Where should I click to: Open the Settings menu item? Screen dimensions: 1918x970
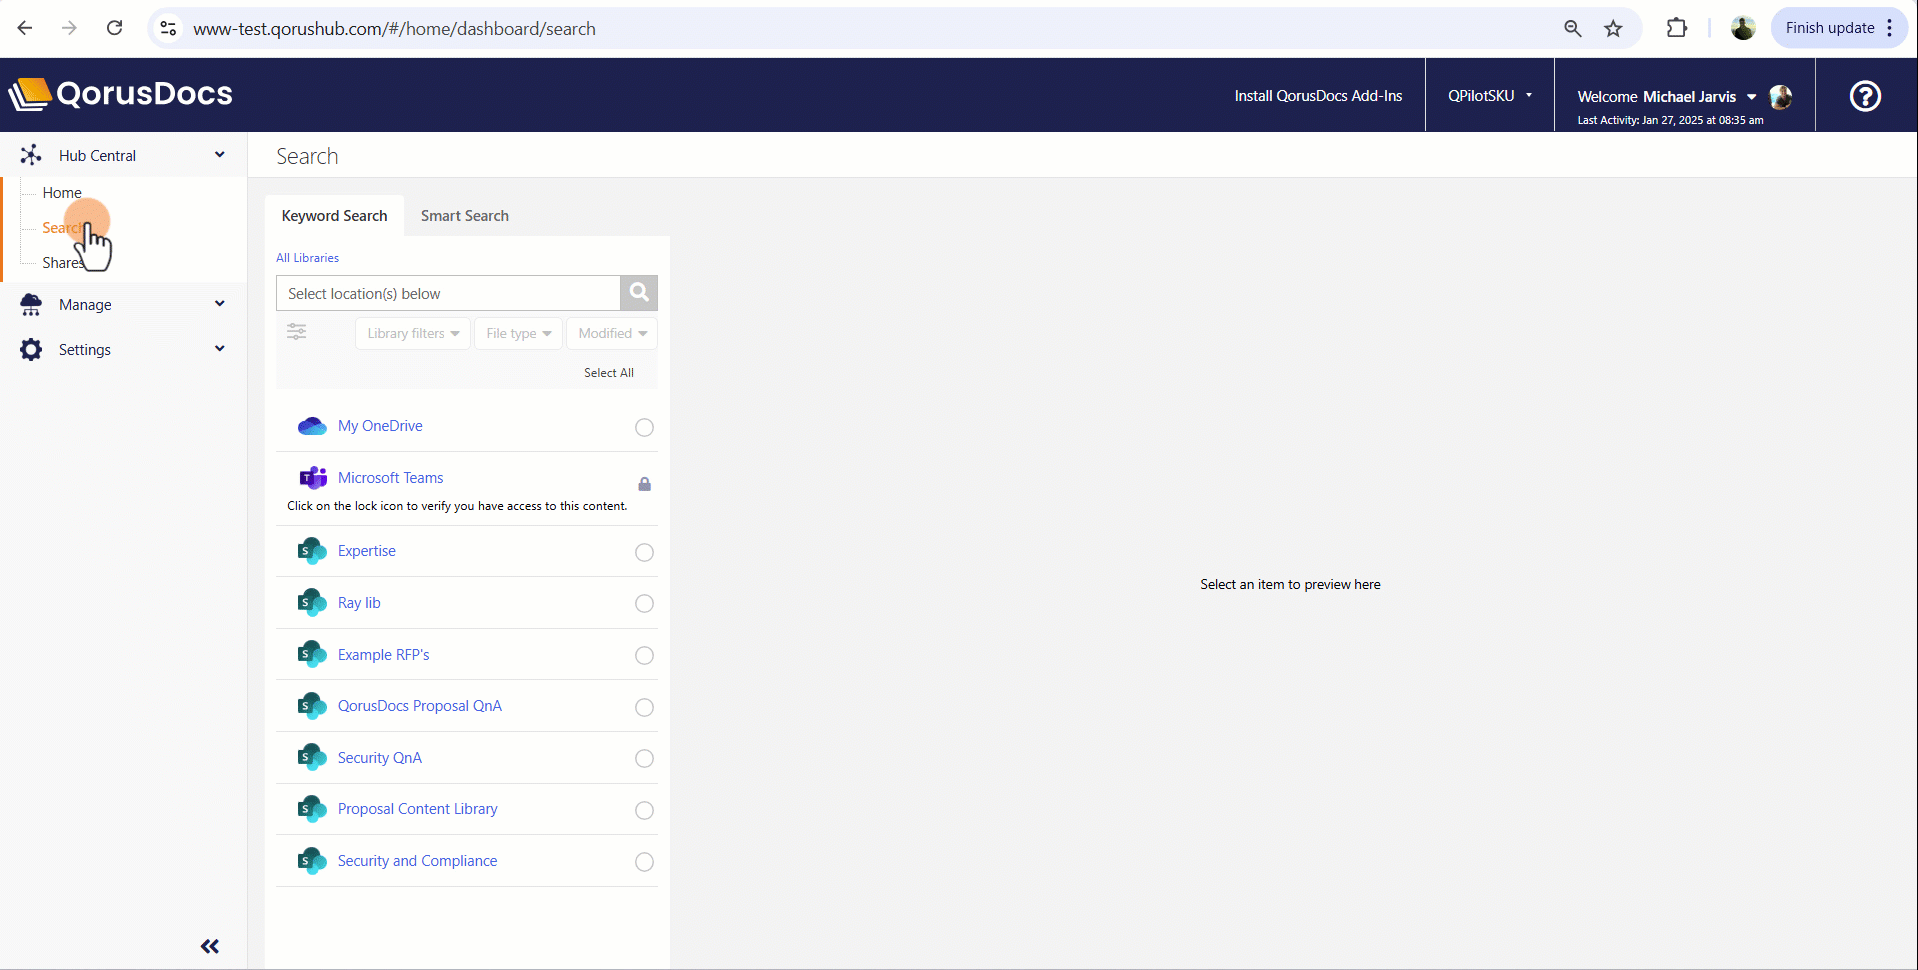85,350
